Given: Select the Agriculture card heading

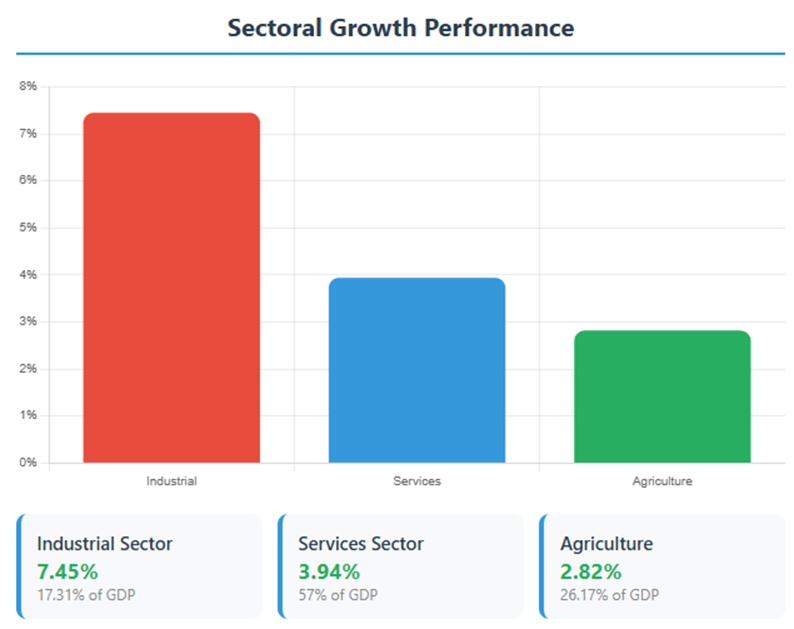Looking at the screenshot, I should pyautogui.click(x=606, y=544).
